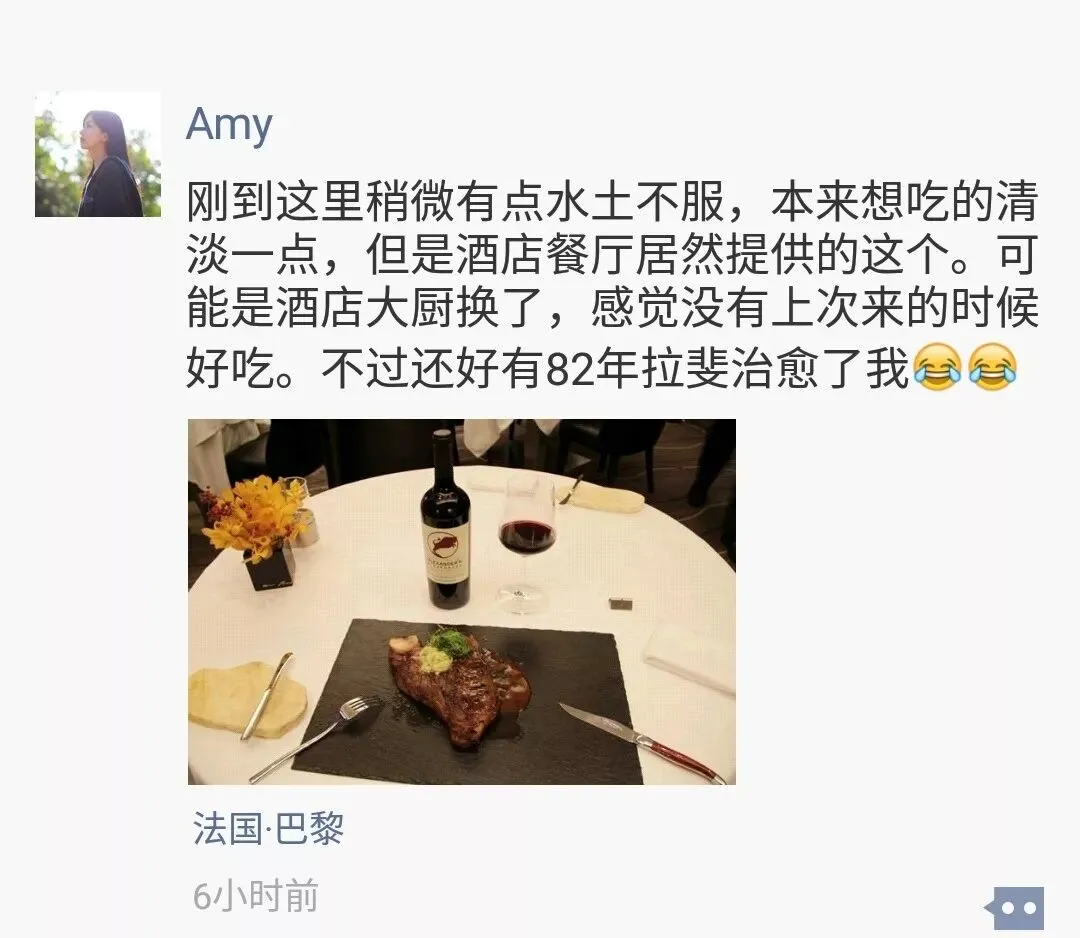Tap the folded white napkin in photo
Image resolution: width=1080 pixels, height=938 pixels.
689,660
